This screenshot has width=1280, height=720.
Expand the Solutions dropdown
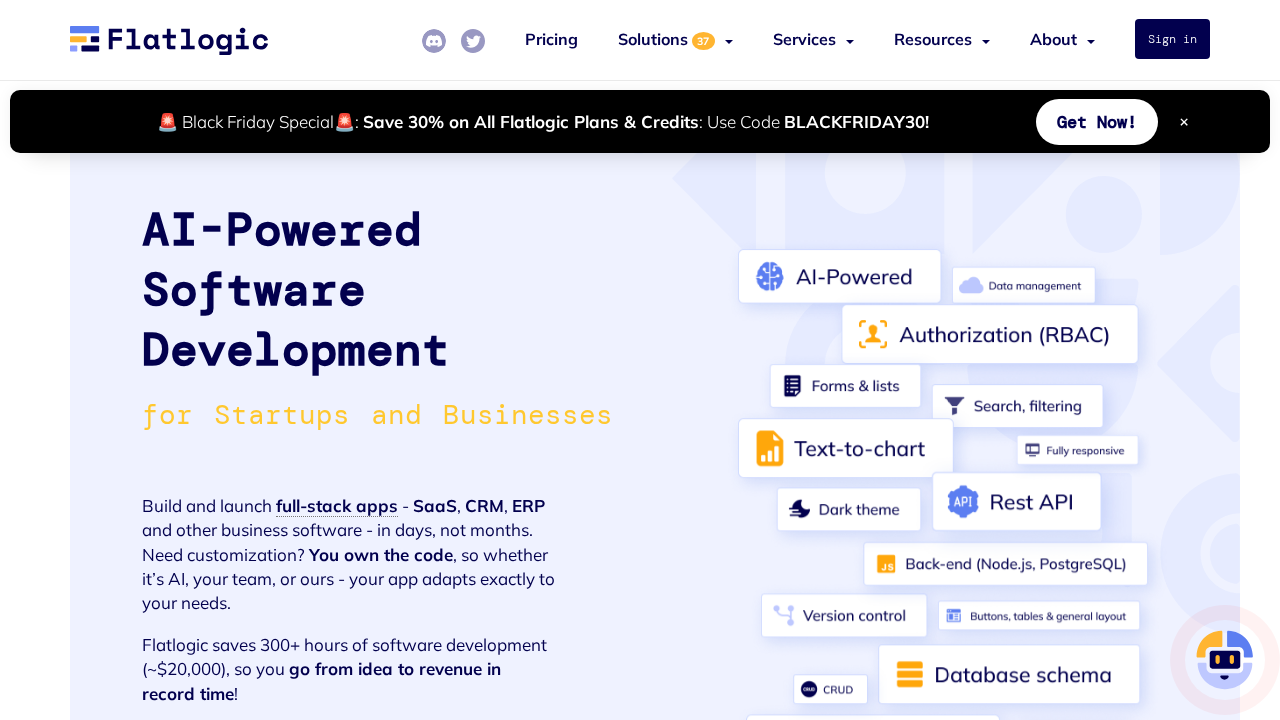tap(675, 40)
